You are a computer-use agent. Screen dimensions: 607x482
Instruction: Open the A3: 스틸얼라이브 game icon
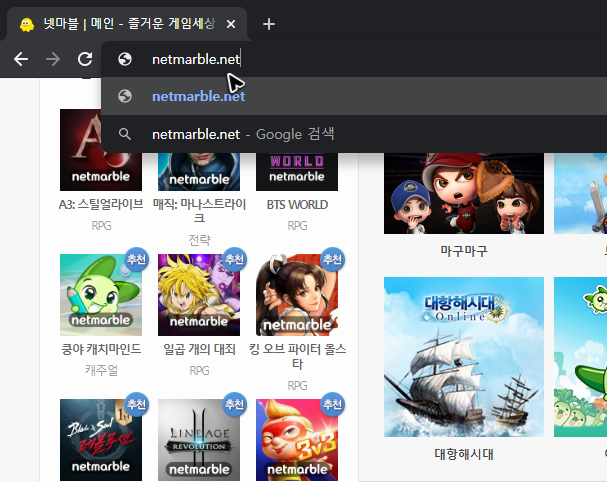(101, 150)
